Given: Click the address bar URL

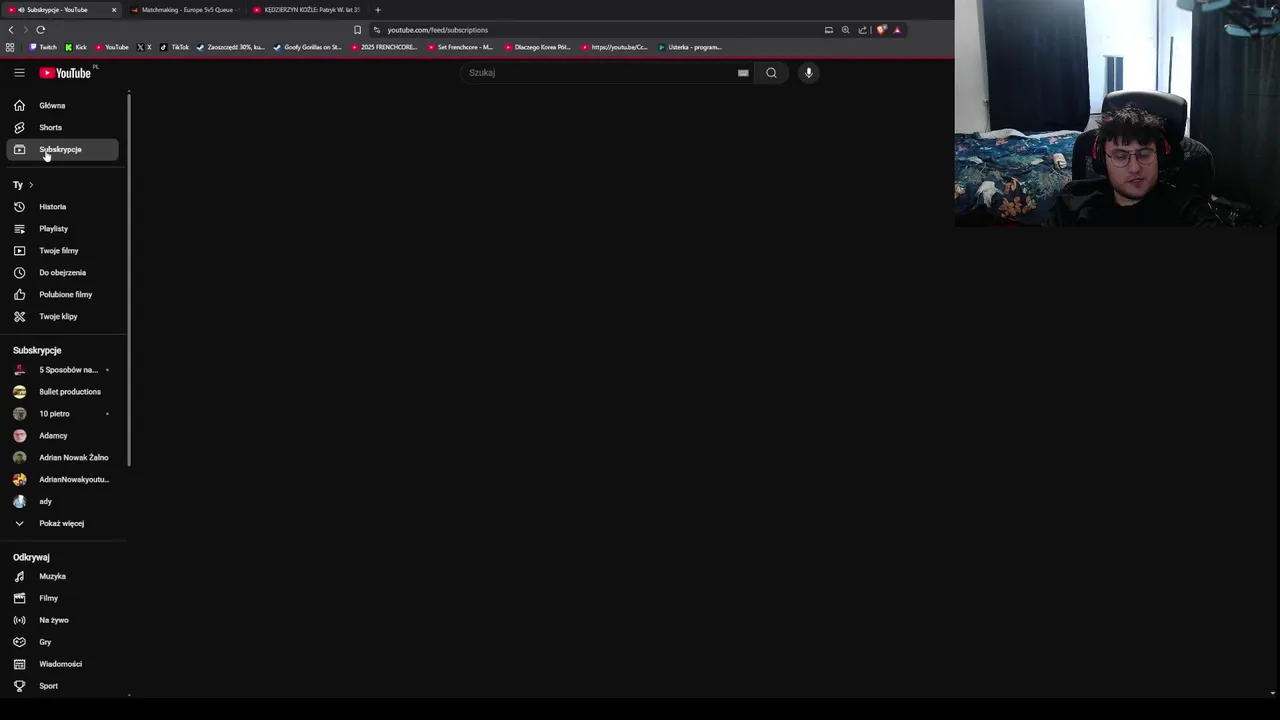Looking at the screenshot, I should pos(438,30).
